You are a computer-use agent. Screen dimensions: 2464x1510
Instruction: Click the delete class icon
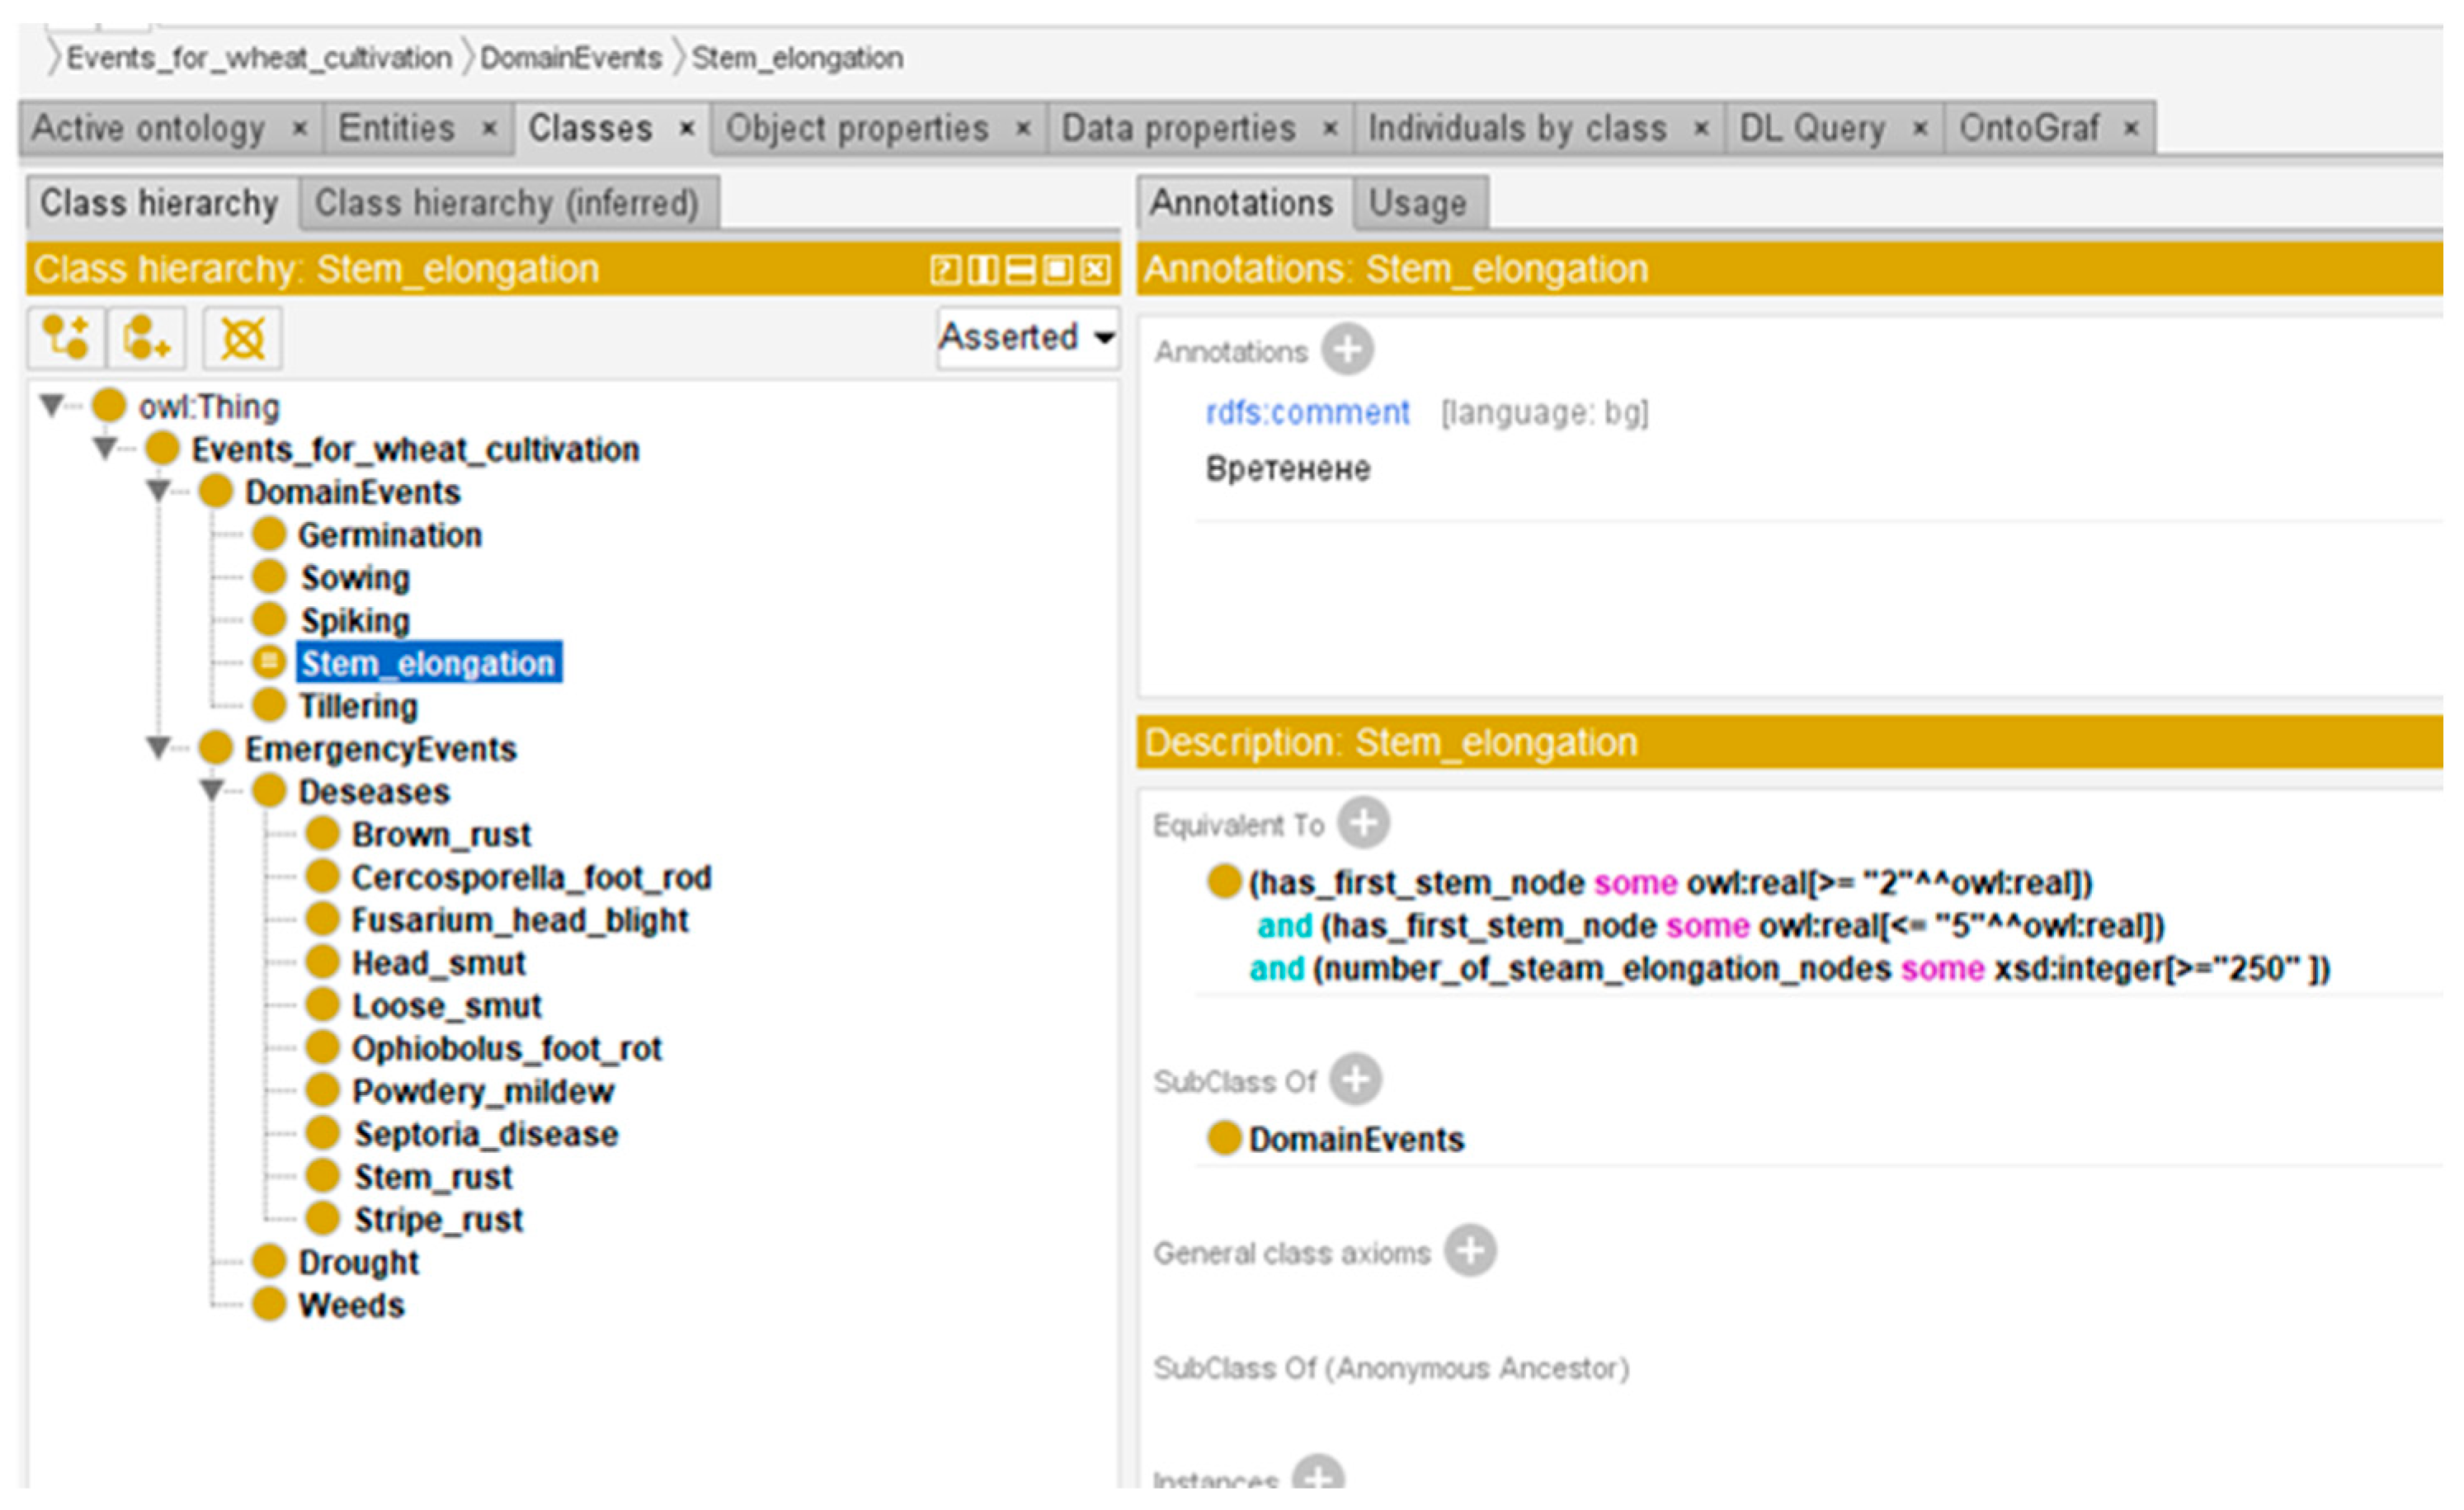242,338
